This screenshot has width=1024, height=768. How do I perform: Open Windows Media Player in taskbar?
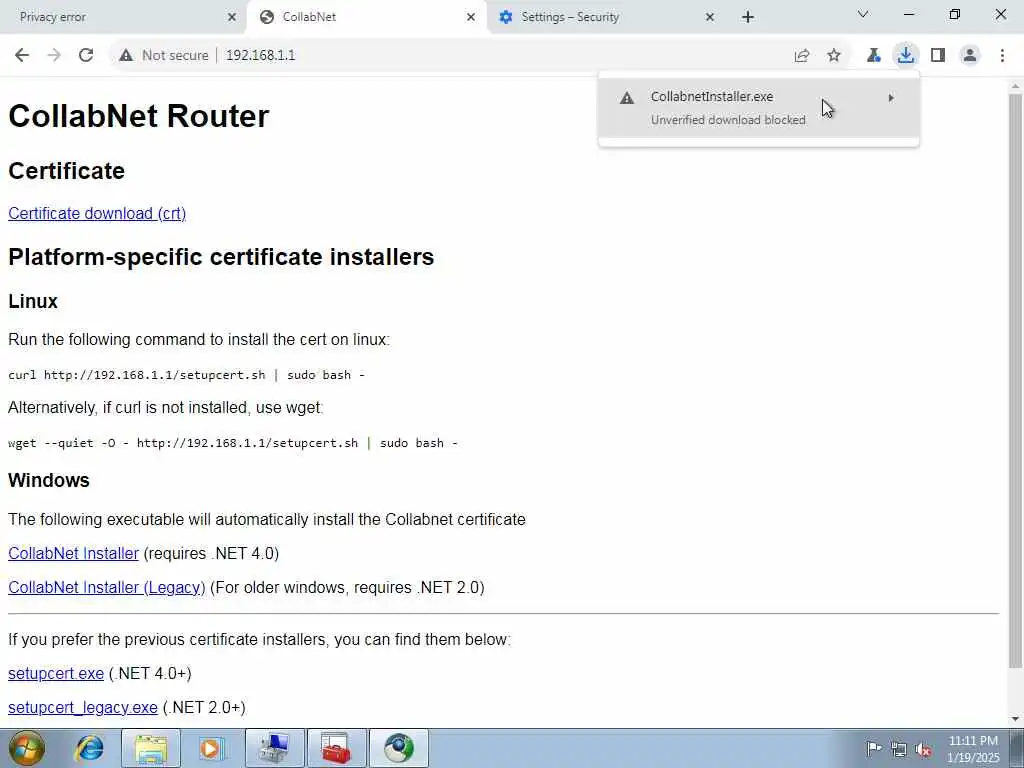pyautogui.click(x=211, y=748)
